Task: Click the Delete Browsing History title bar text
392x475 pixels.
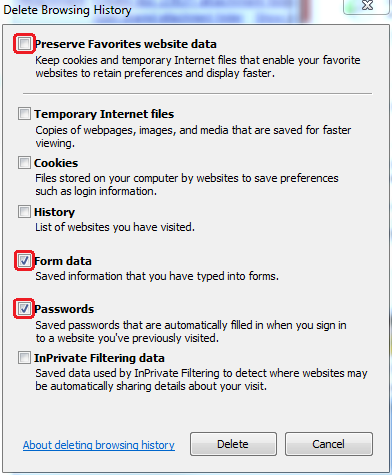Action: [68, 10]
